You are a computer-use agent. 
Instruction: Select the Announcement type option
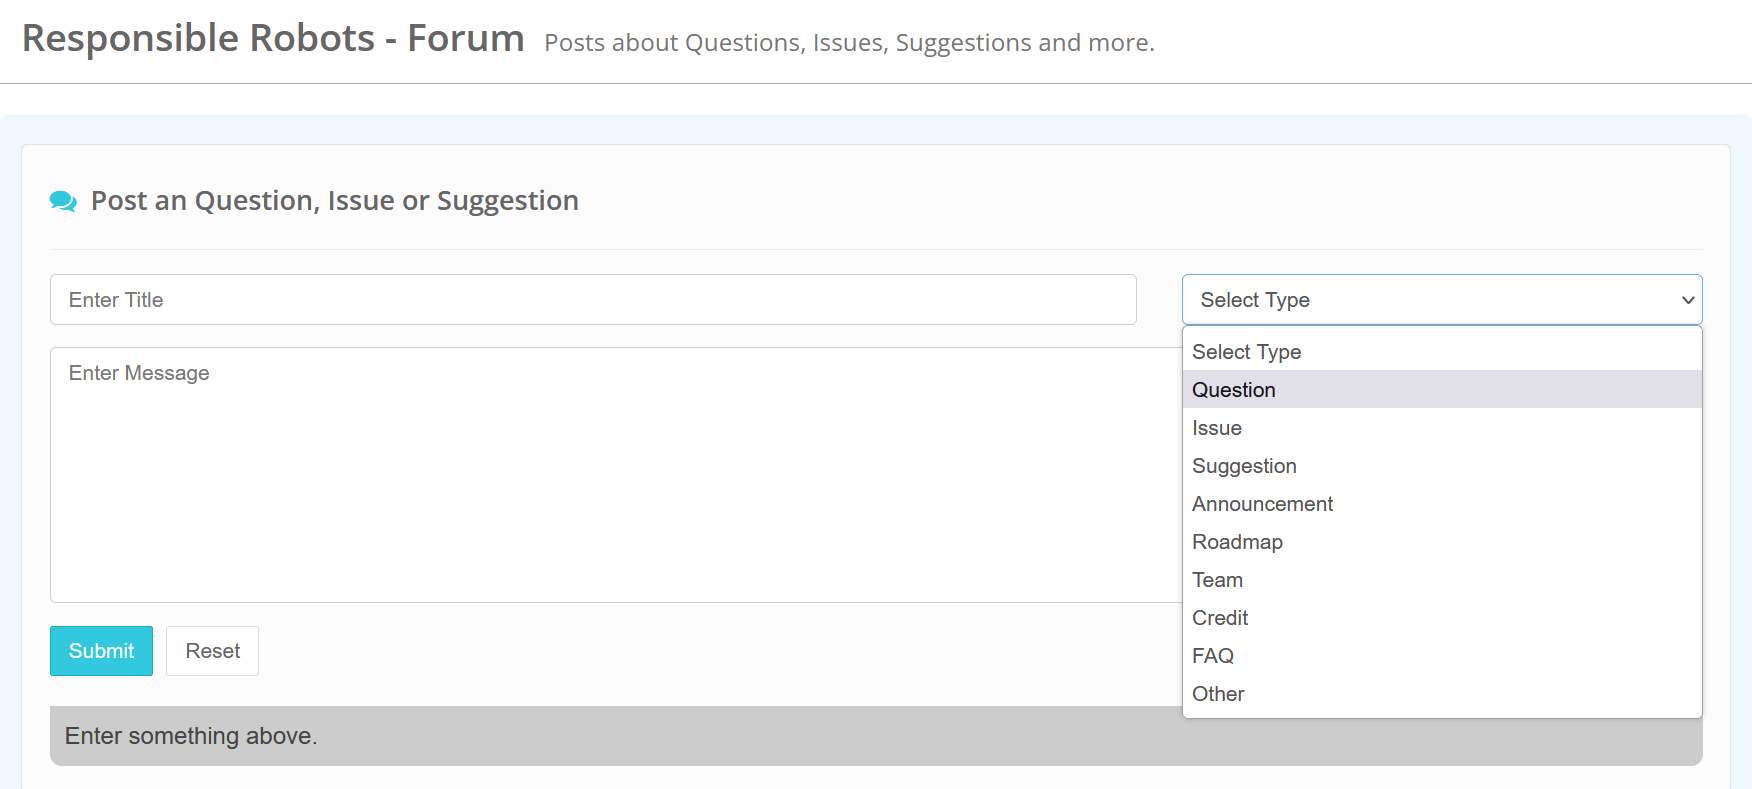click(1262, 504)
